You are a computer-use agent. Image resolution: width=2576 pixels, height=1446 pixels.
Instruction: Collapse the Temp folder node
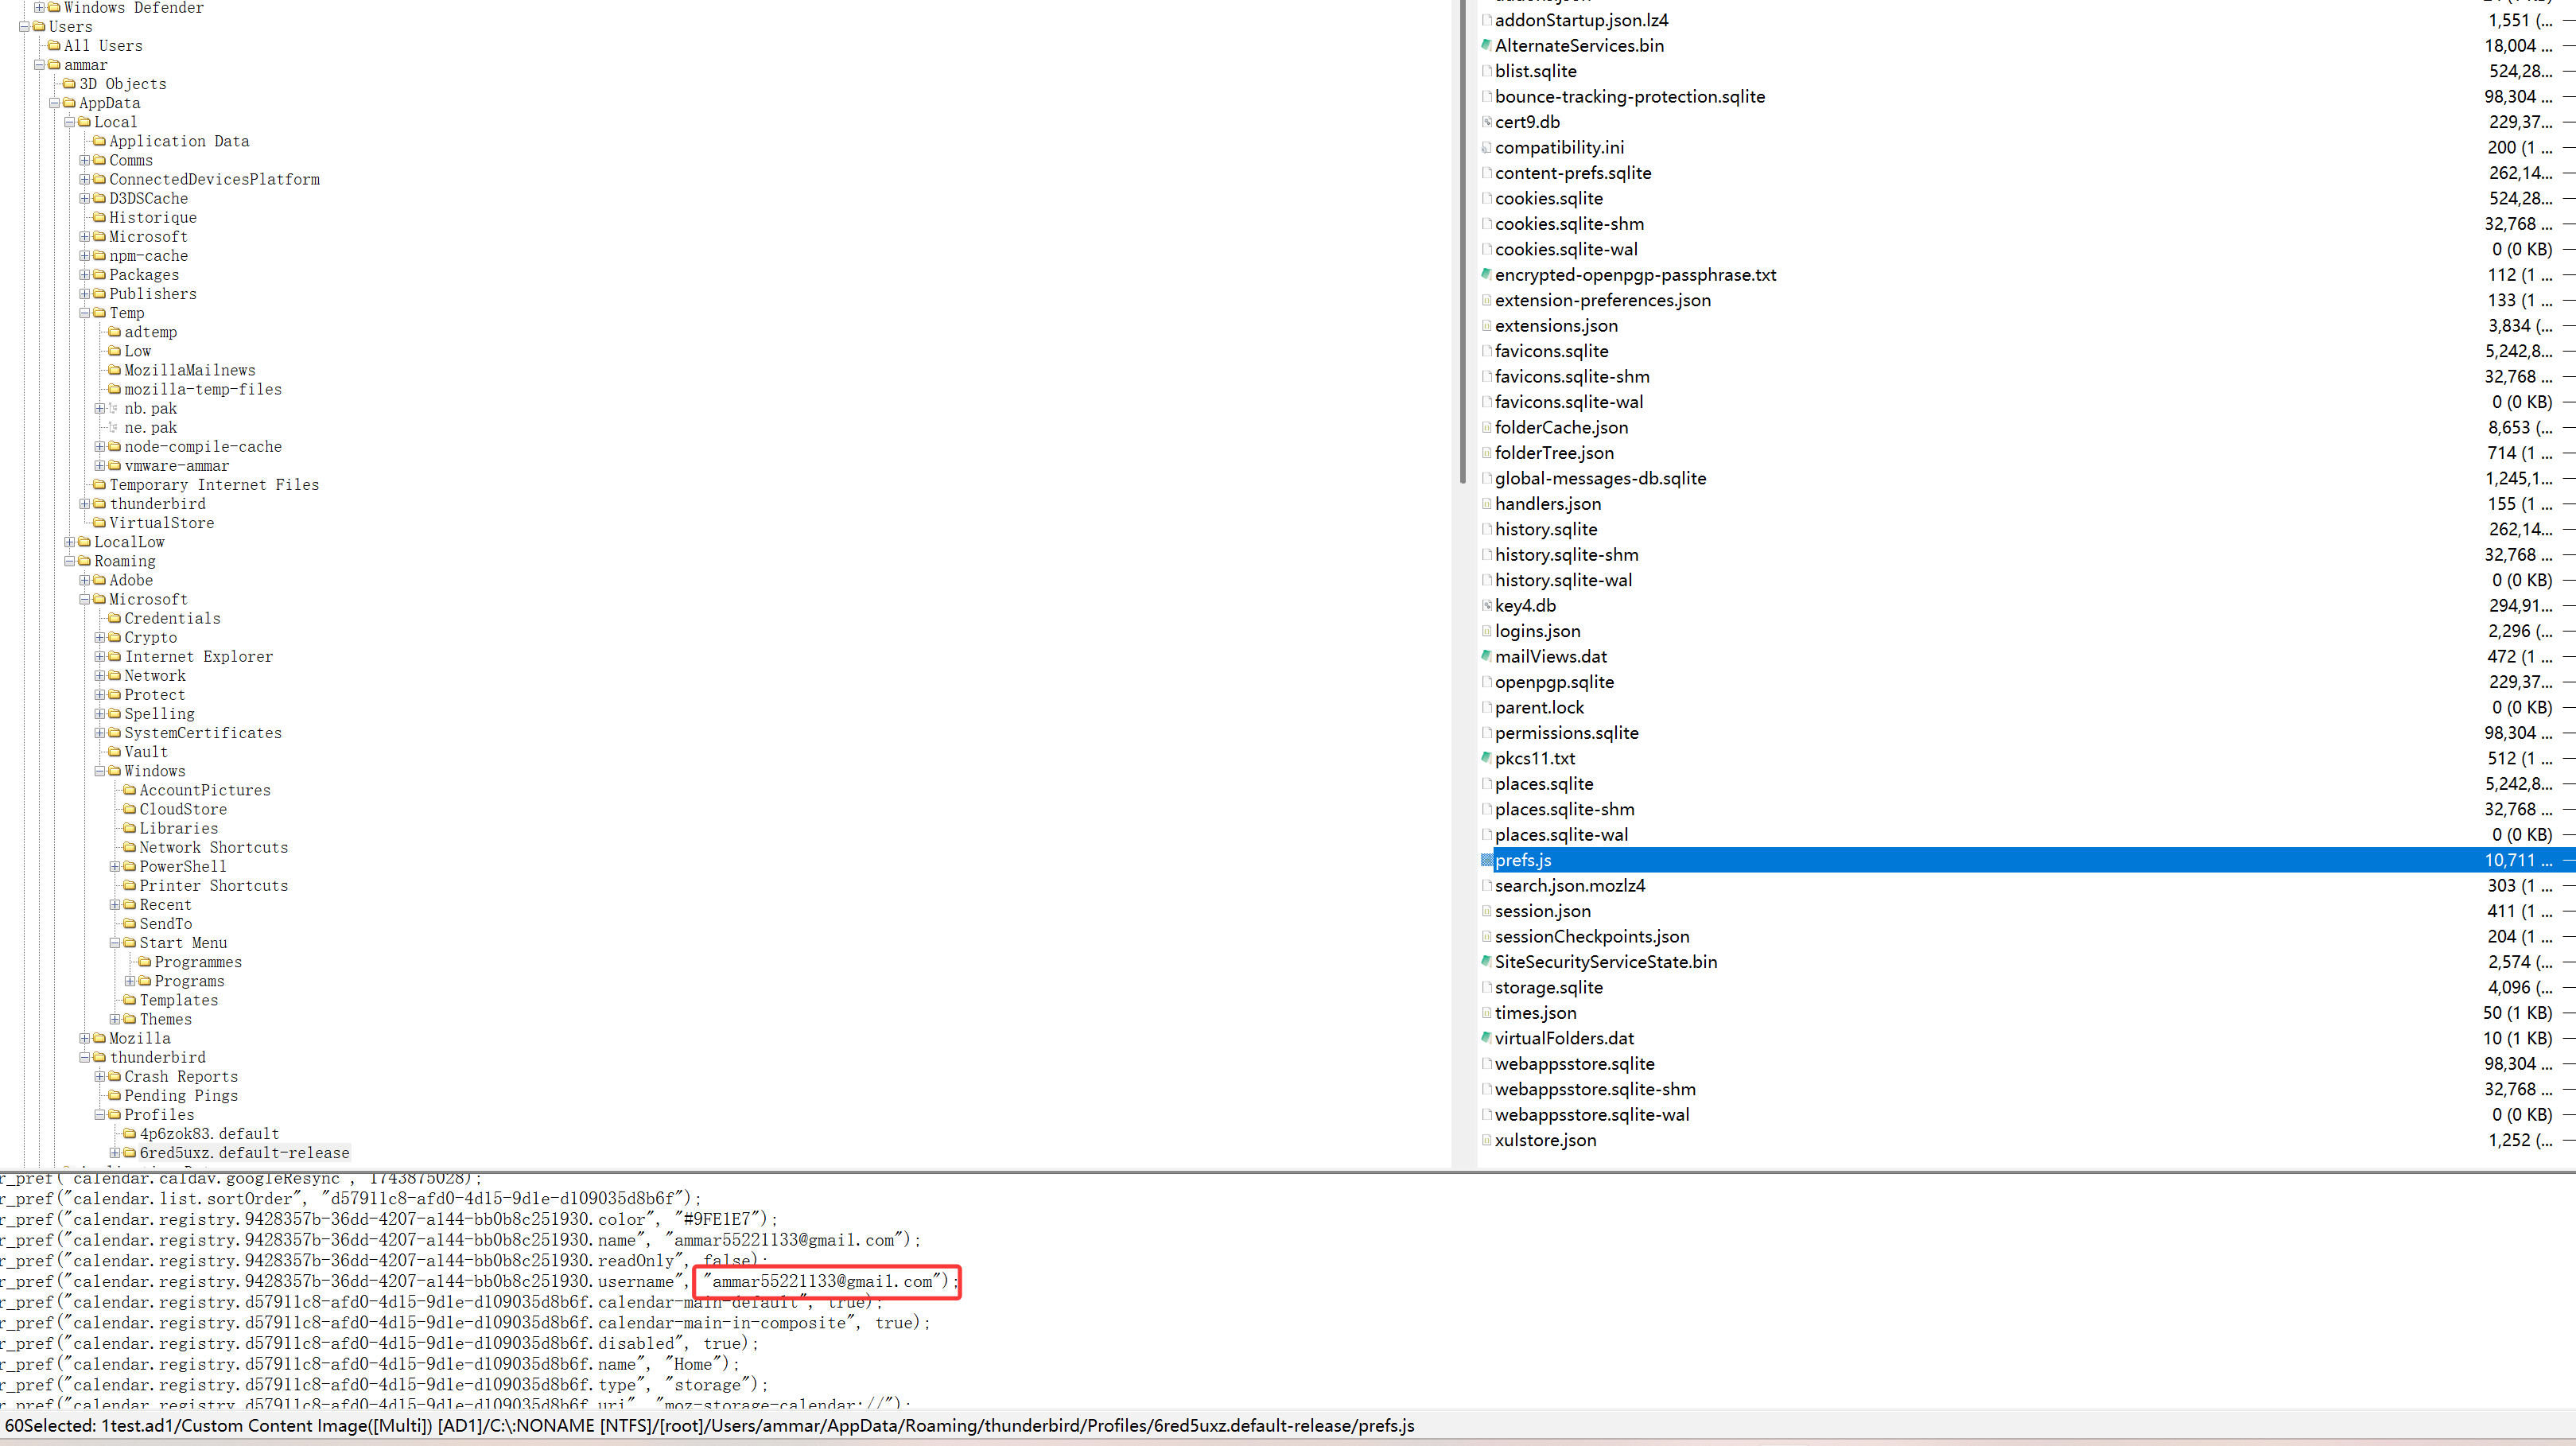click(x=85, y=313)
